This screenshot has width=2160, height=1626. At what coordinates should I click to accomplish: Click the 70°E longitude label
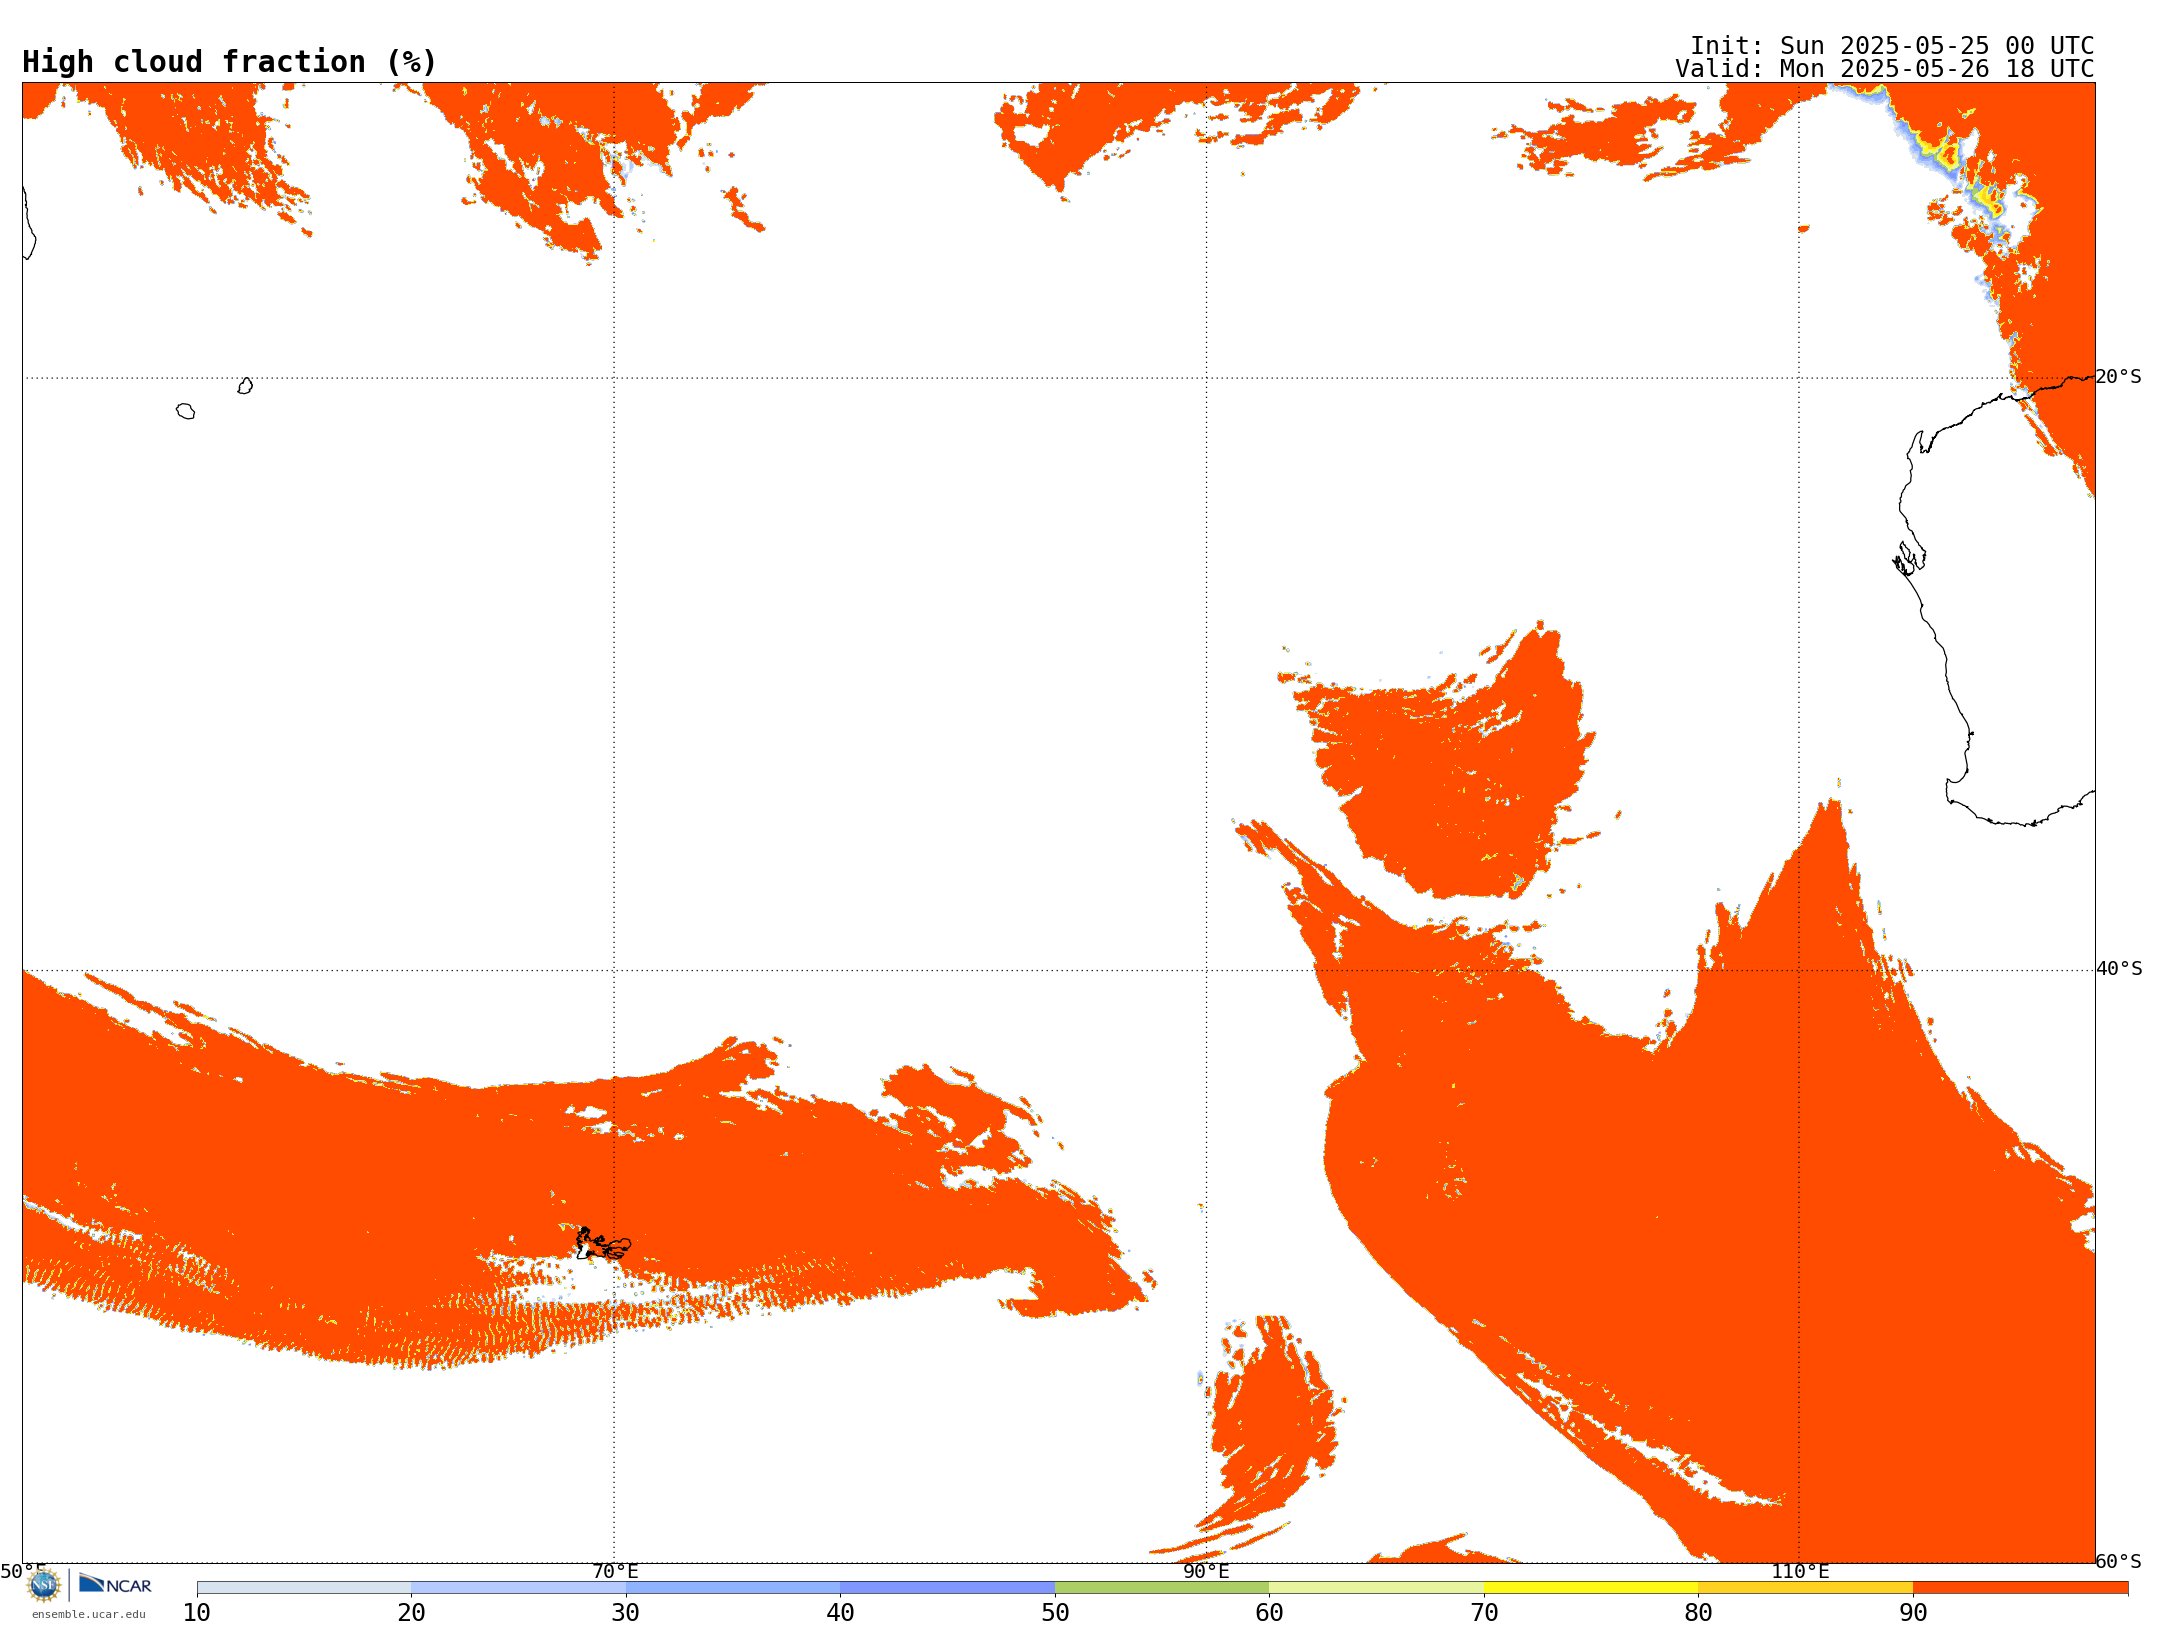615,1571
